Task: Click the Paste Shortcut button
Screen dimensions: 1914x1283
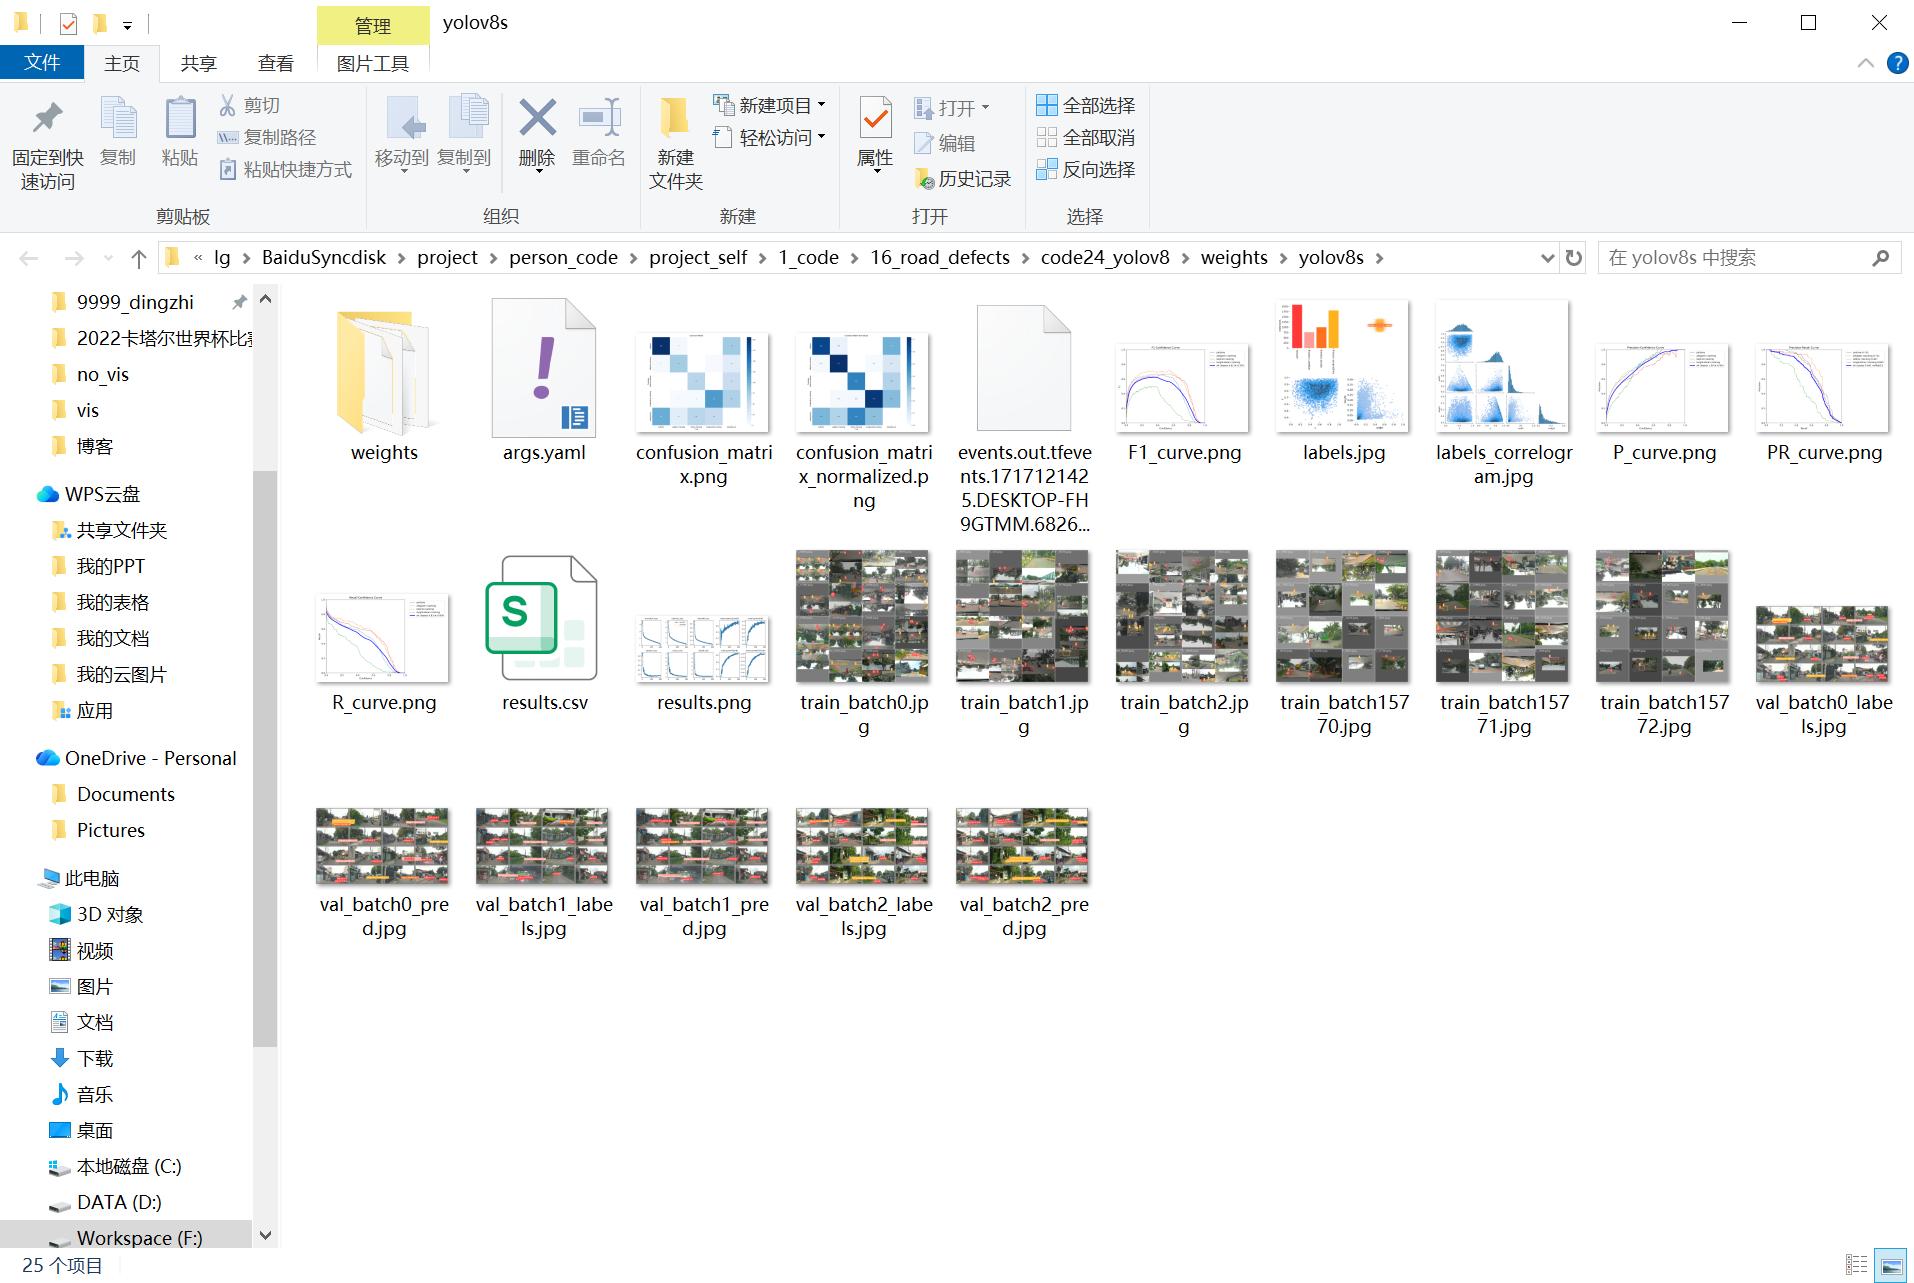Action: 285,169
